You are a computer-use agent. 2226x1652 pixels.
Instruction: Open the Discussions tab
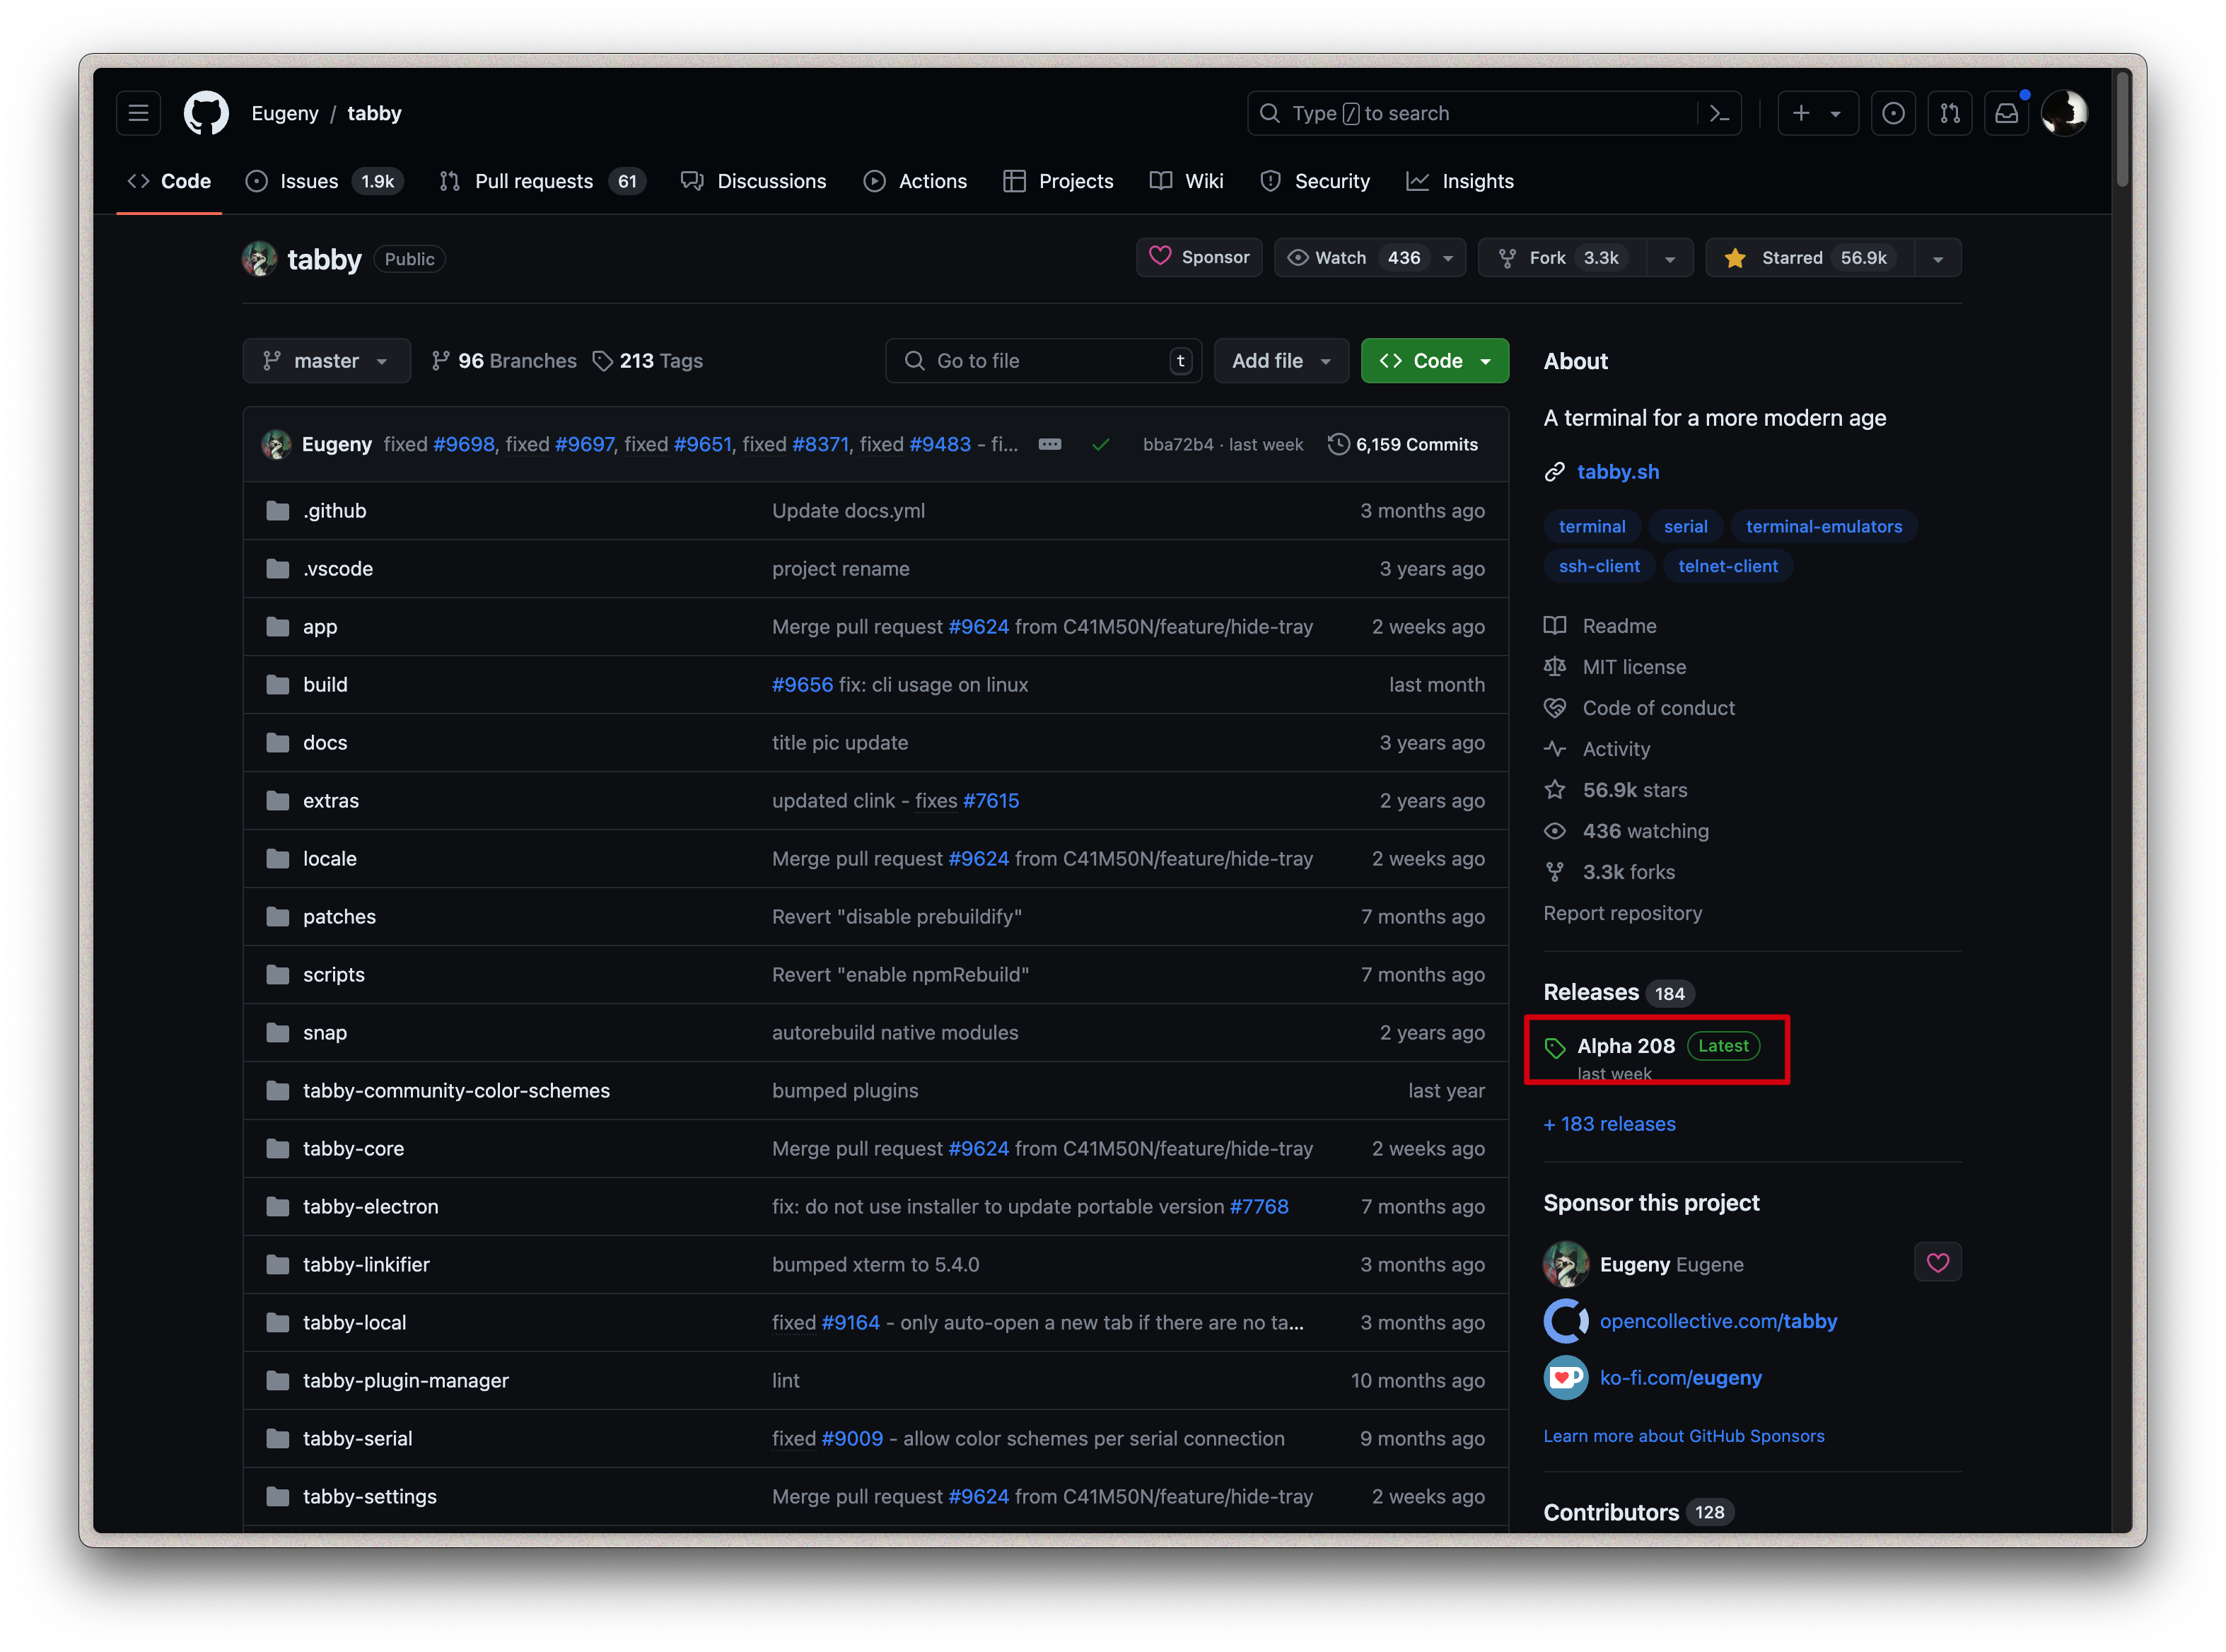[x=753, y=181]
